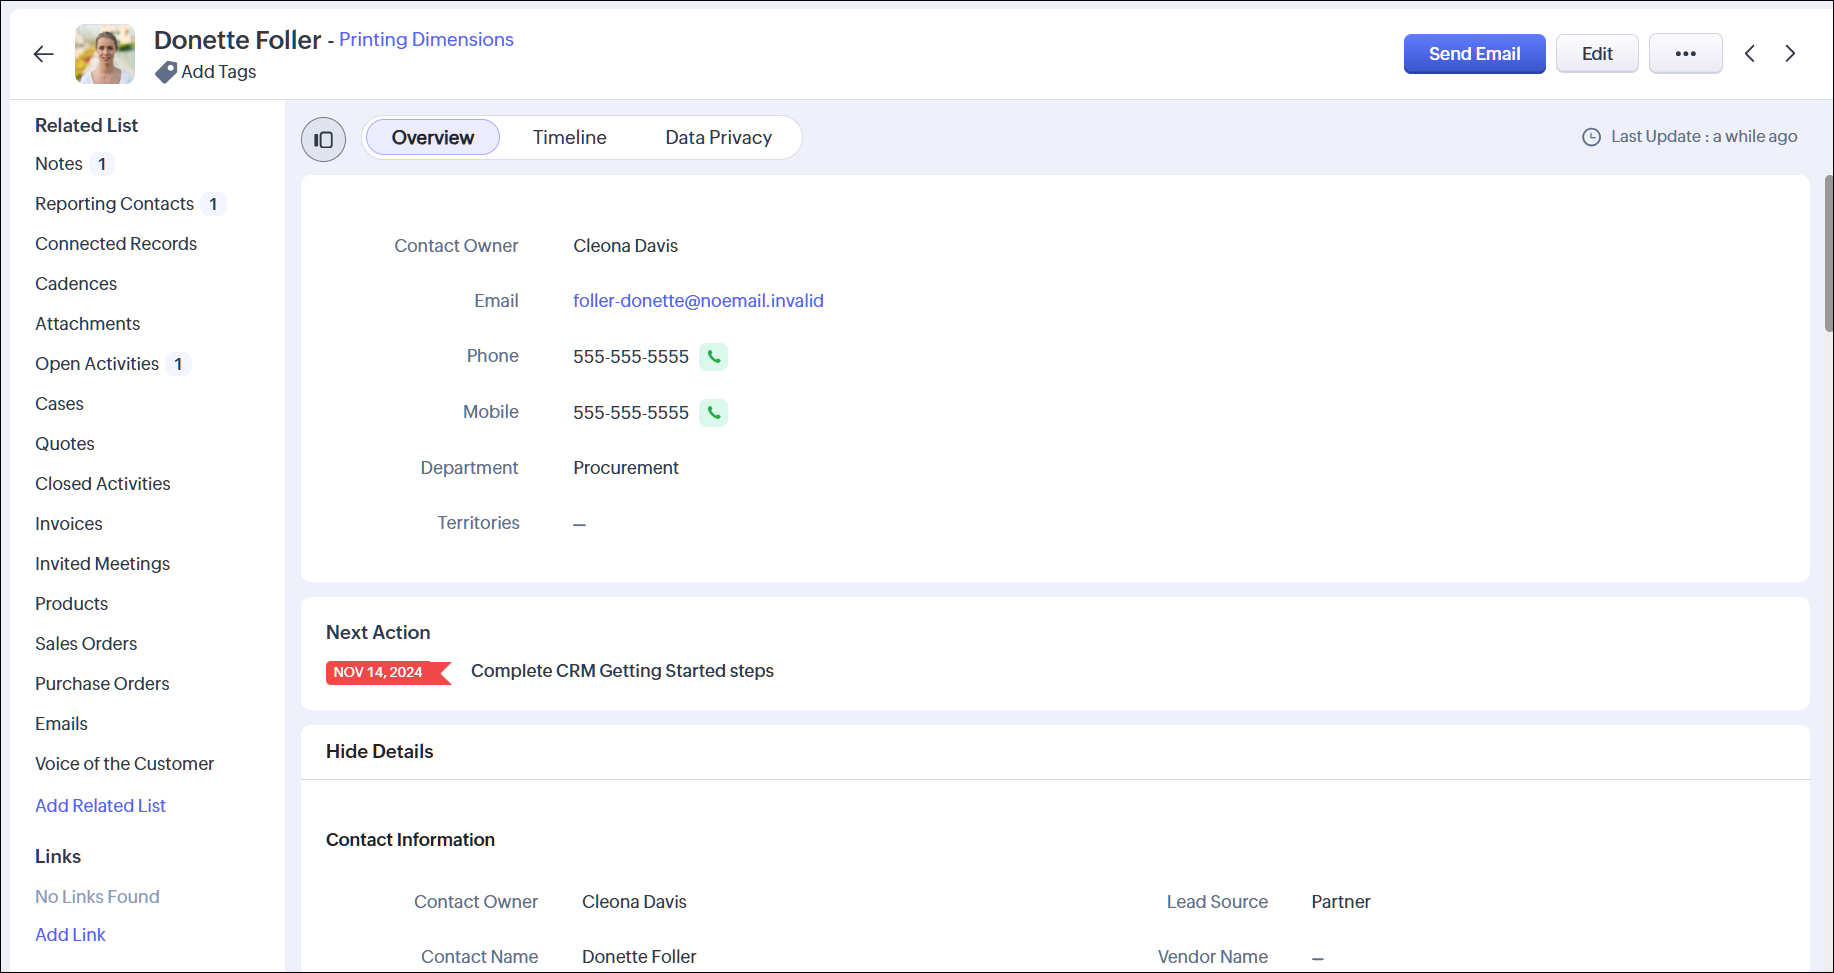Click the Edit button
The width and height of the screenshot is (1834, 973).
coord(1596,54)
